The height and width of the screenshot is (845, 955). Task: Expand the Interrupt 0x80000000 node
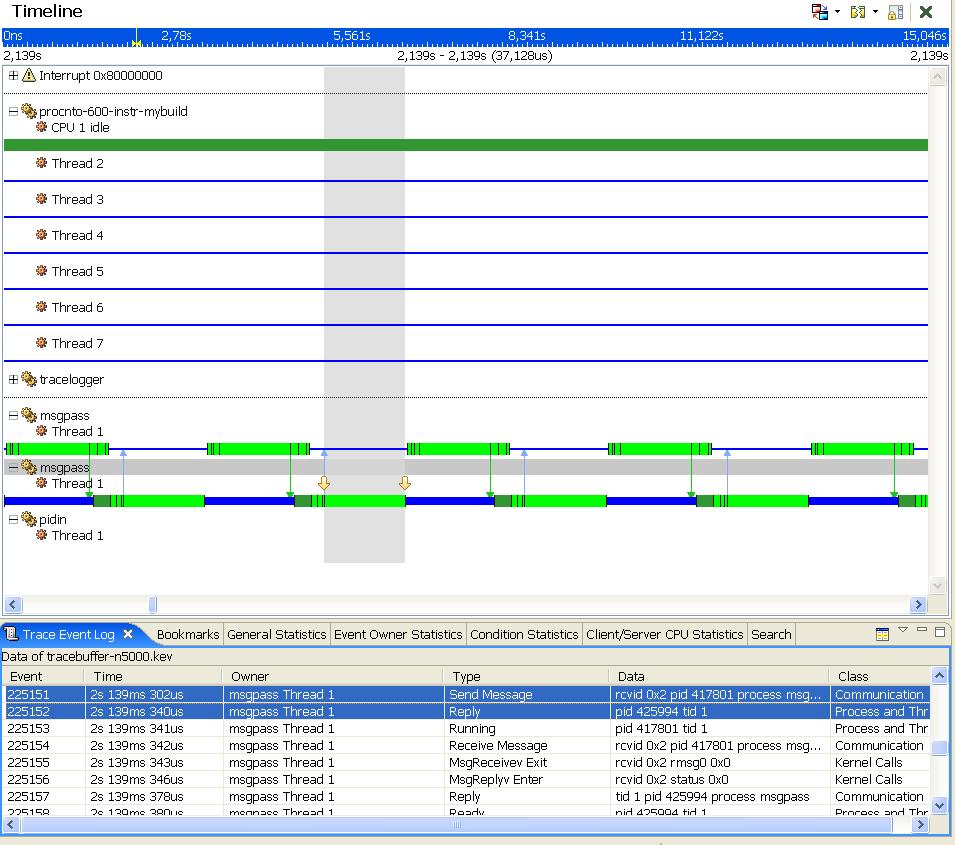pyautogui.click(x=13, y=76)
